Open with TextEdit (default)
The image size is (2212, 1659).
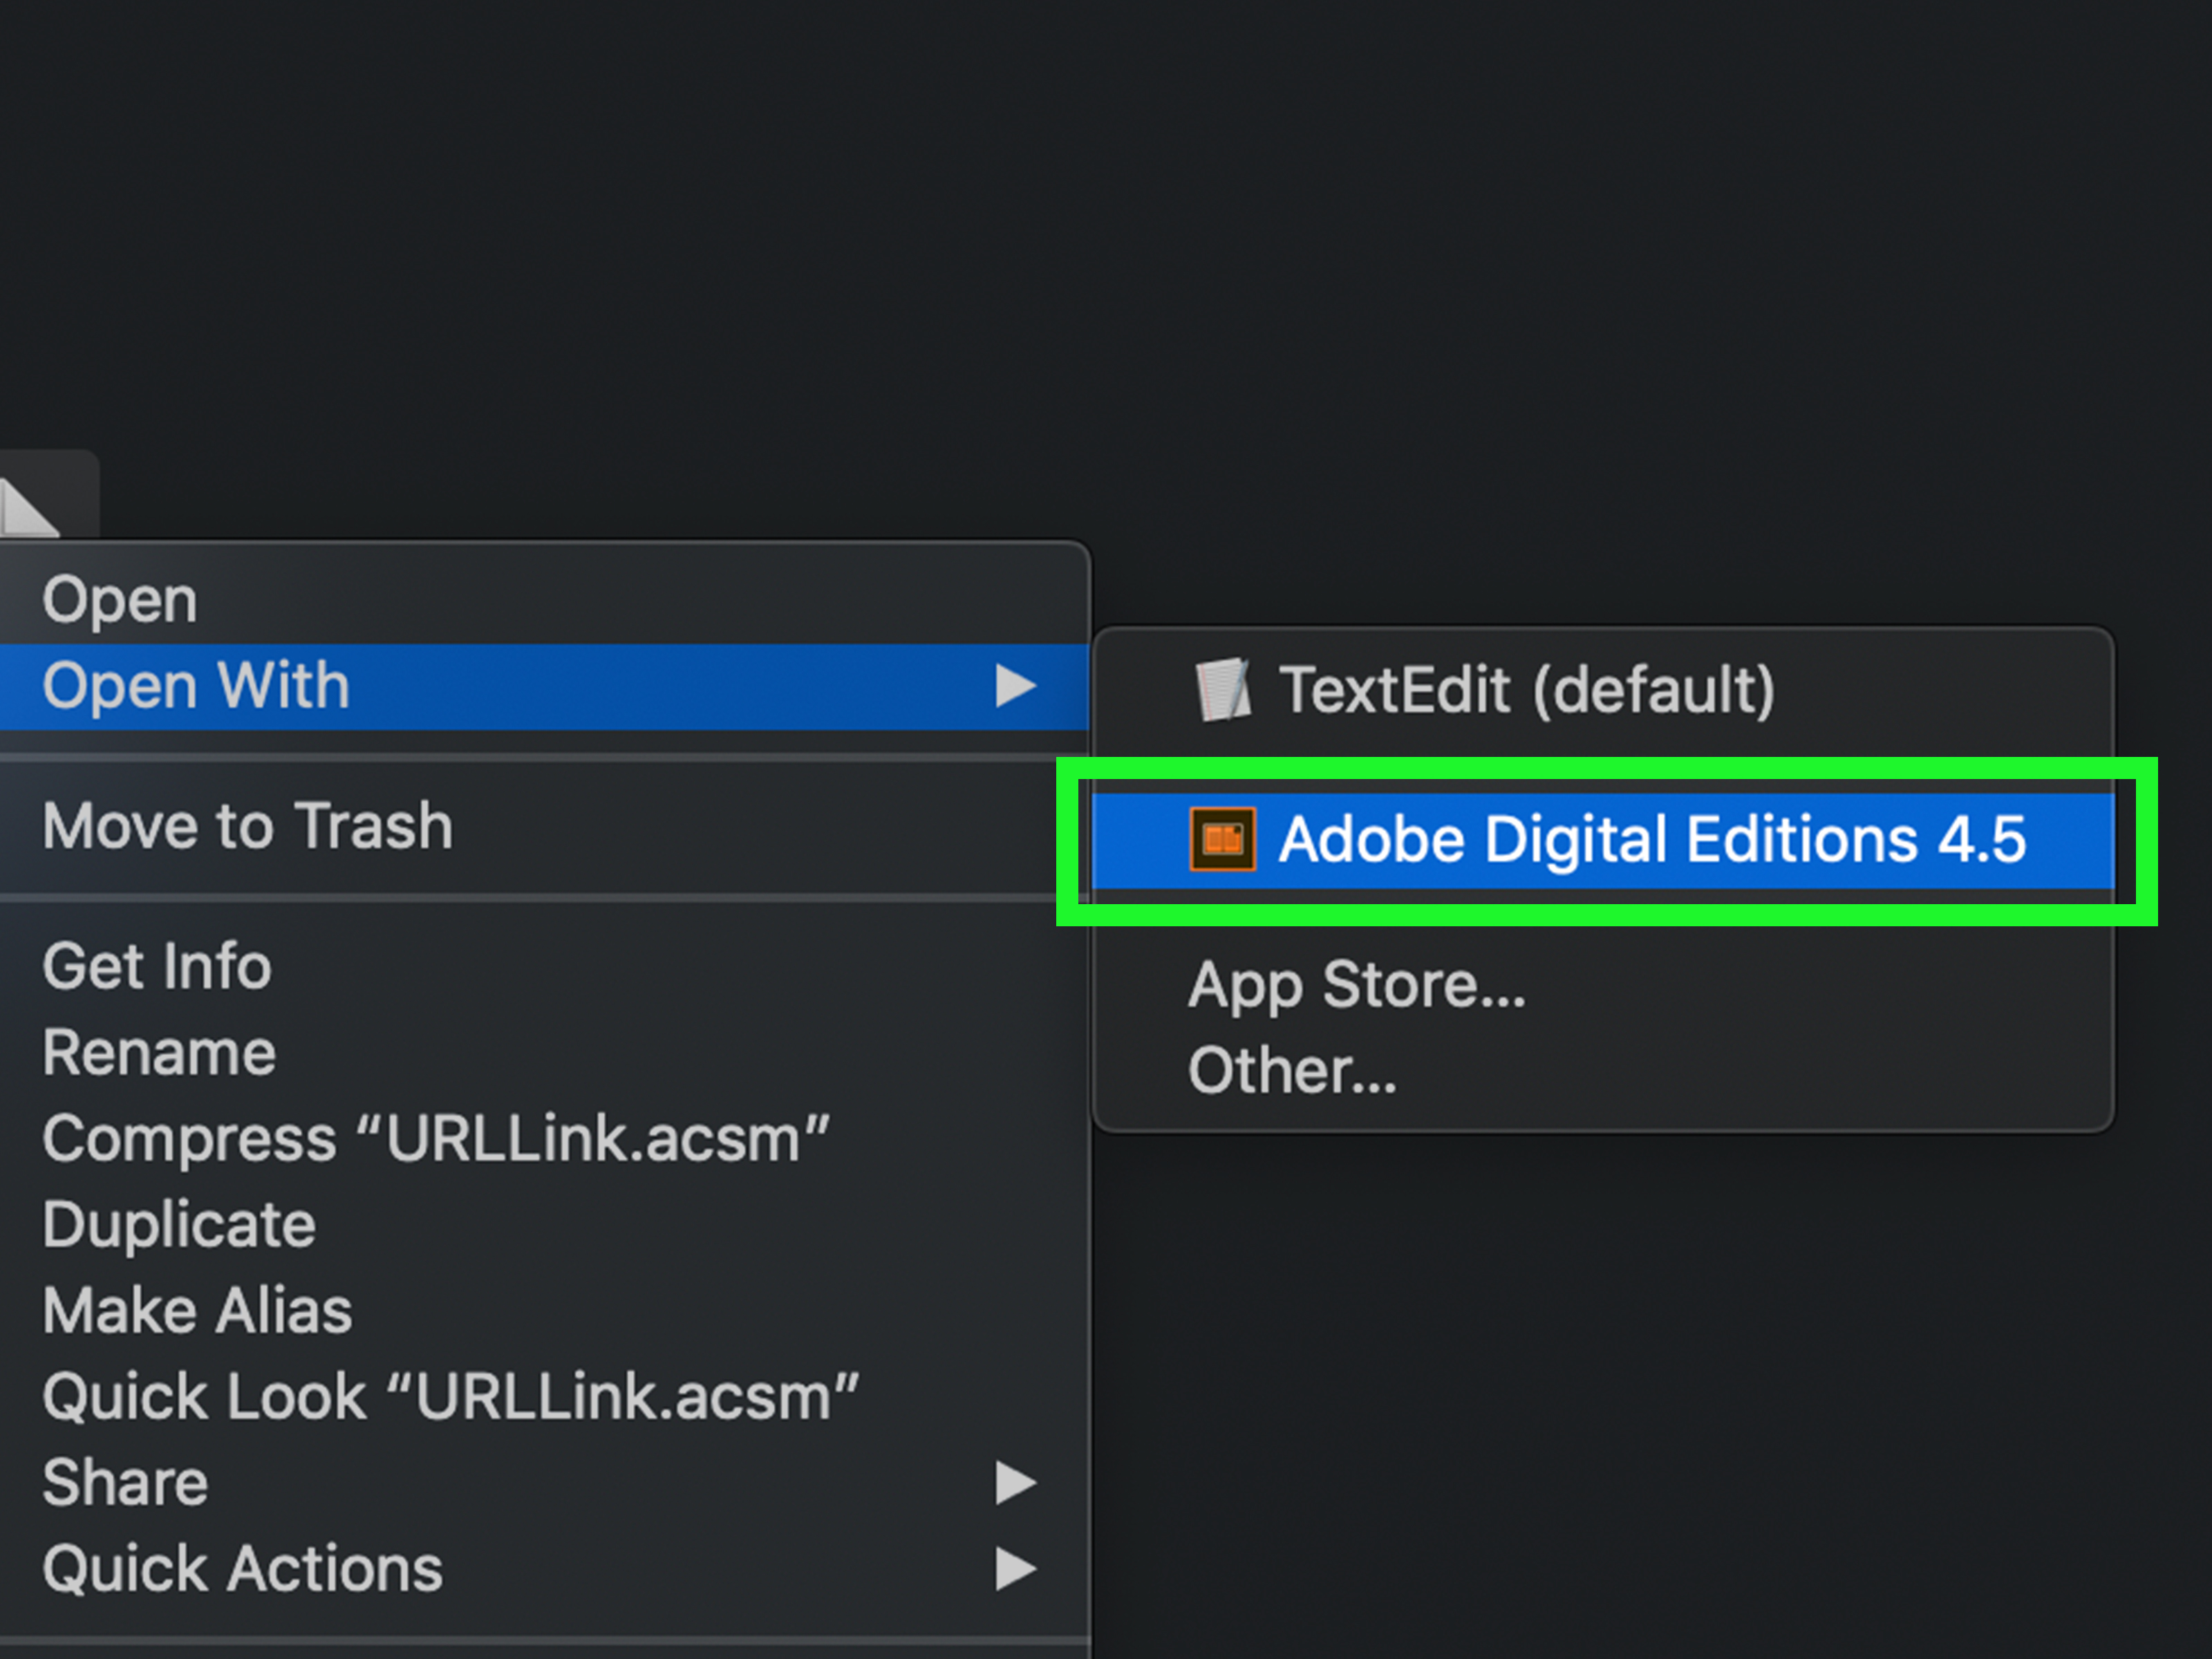1604,690
